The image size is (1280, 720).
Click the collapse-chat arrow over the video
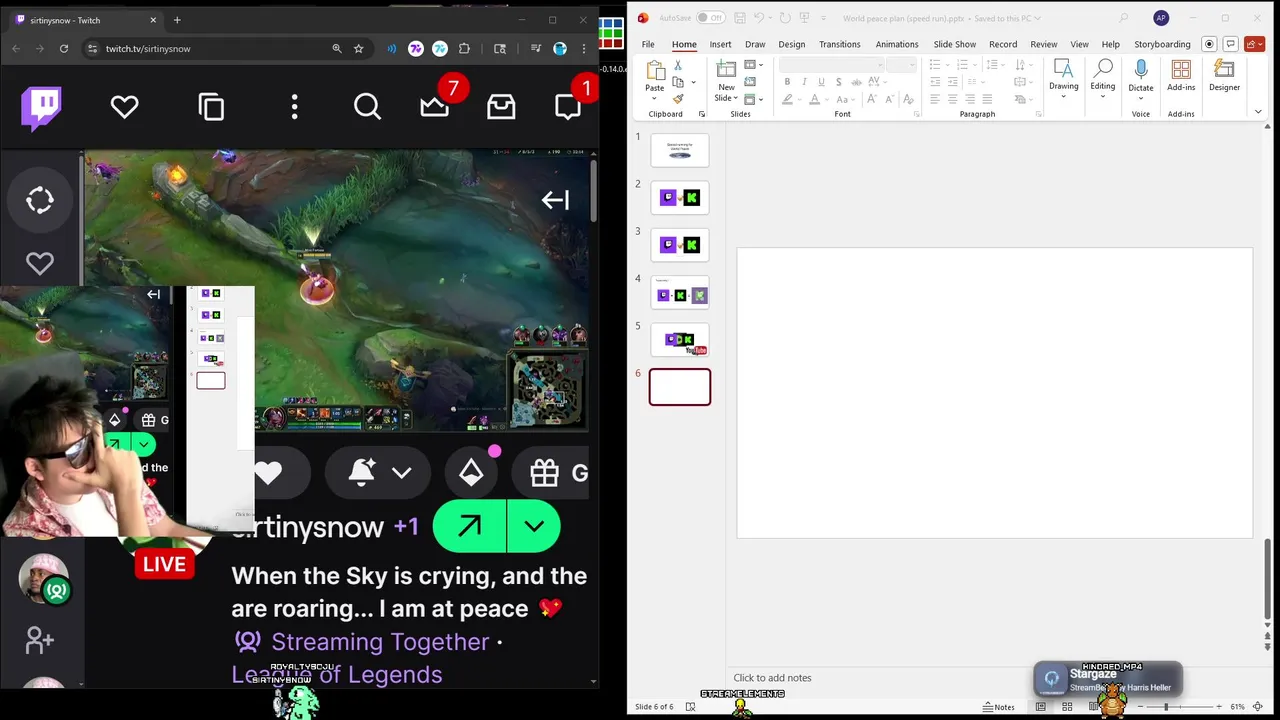(555, 200)
